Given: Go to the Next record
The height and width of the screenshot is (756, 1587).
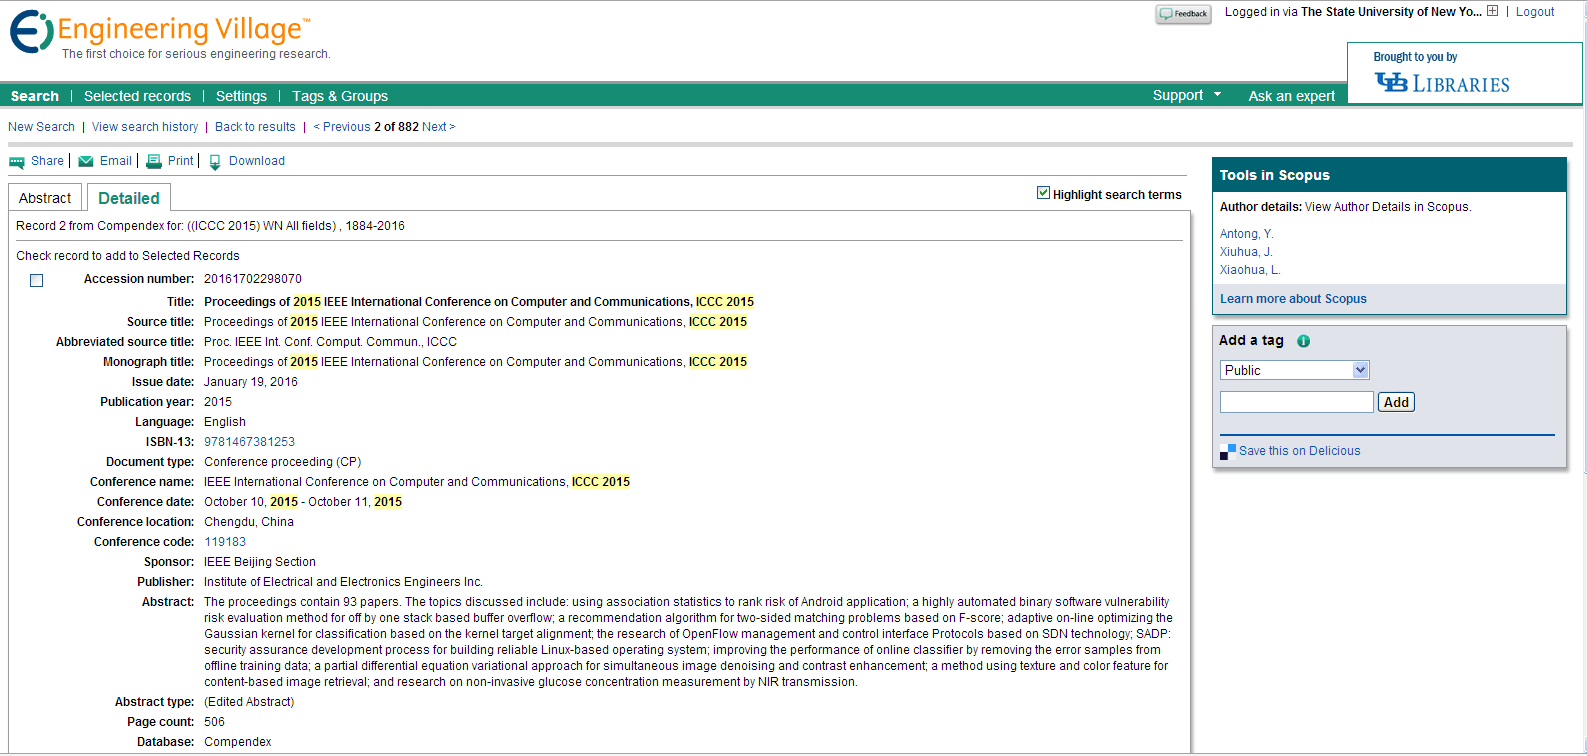Looking at the screenshot, I should [x=438, y=127].
